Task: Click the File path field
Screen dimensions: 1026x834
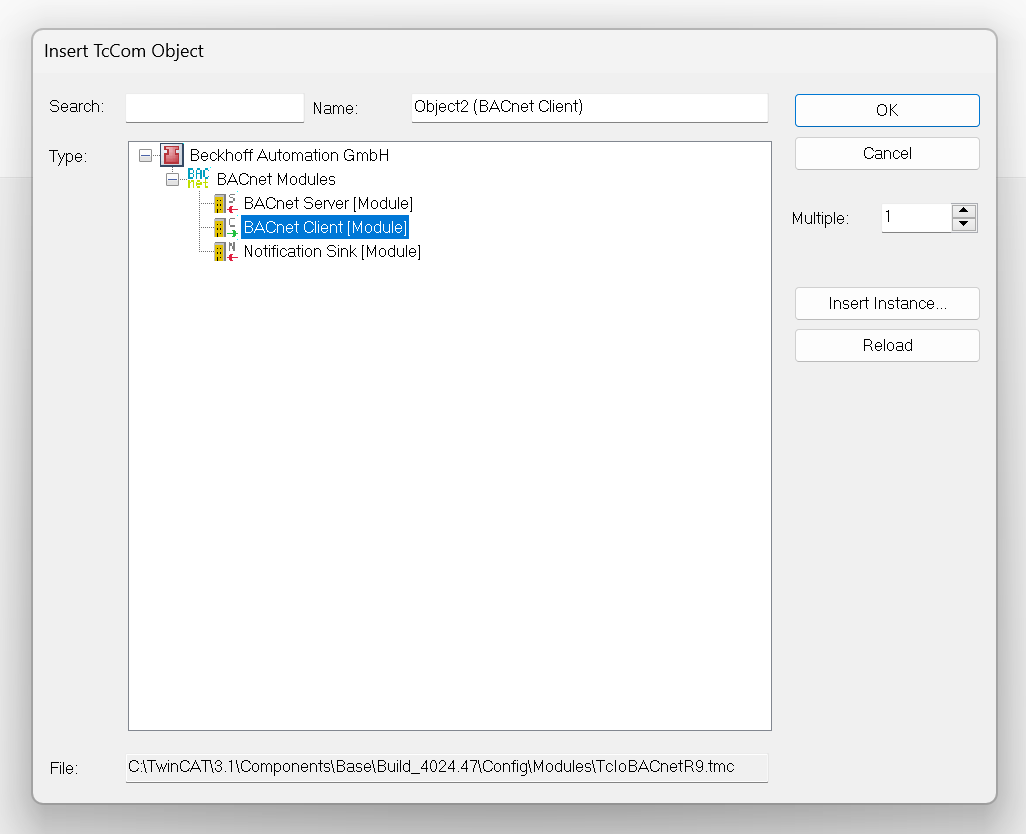Action: [x=446, y=768]
